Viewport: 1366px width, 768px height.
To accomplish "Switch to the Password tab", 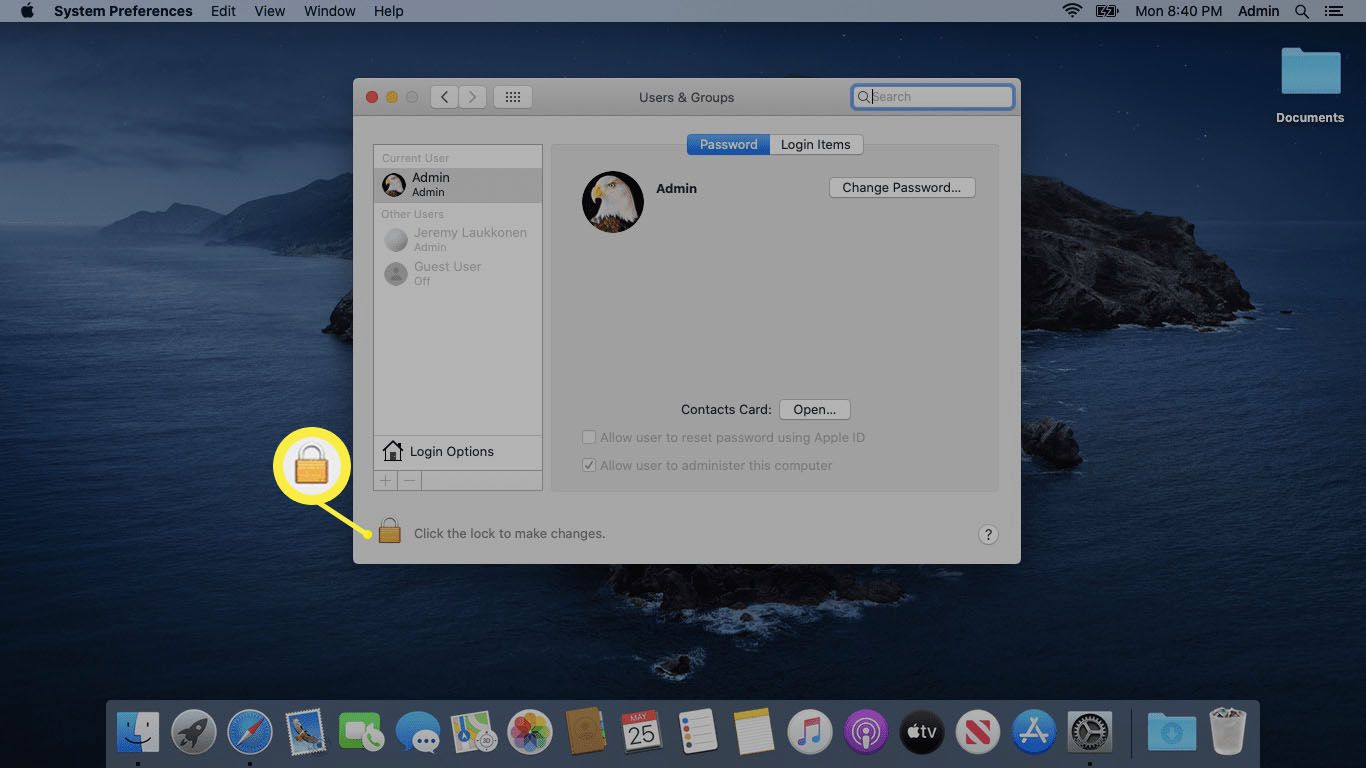I will 728,144.
